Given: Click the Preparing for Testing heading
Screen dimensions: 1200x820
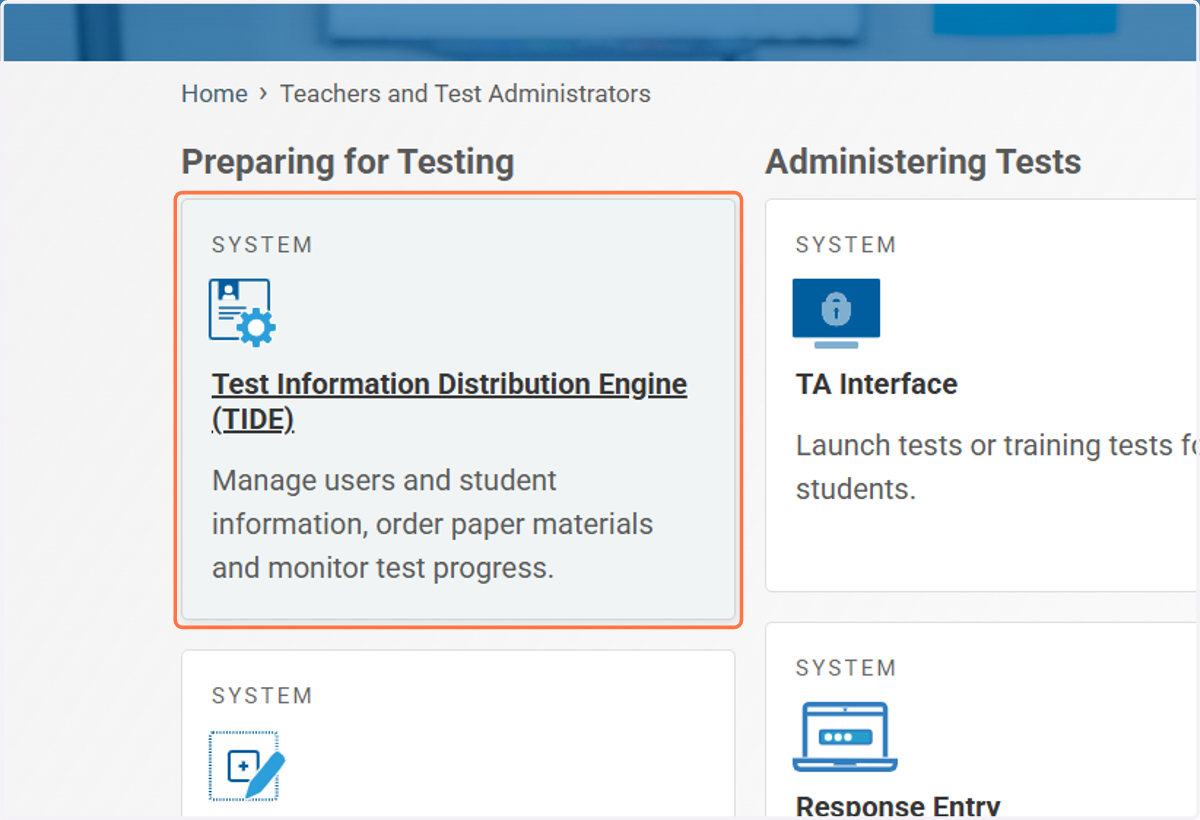Looking at the screenshot, I should pos(348,162).
